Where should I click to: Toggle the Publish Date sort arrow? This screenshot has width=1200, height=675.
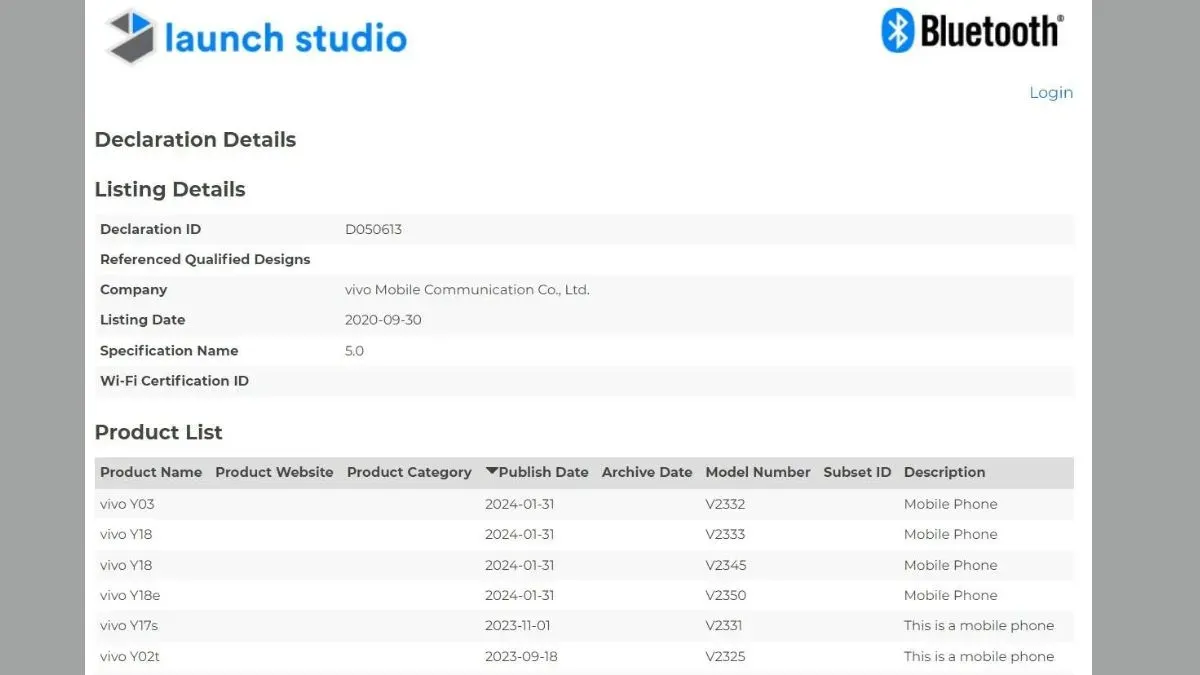coord(492,471)
